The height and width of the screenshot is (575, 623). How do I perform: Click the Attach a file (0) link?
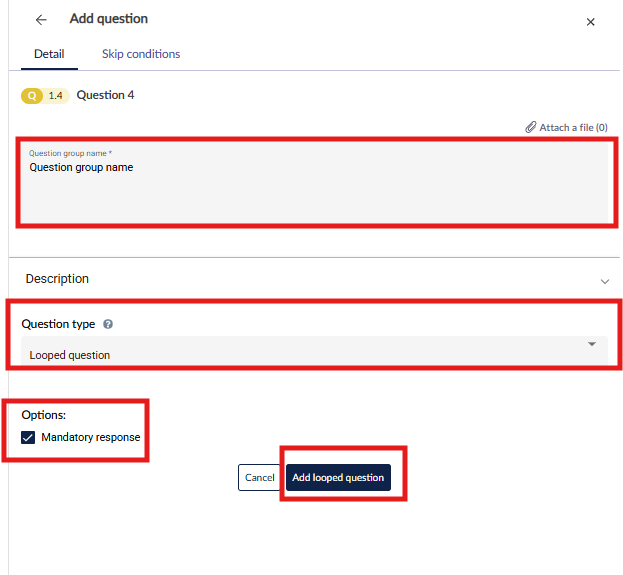(x=573, y=128)
